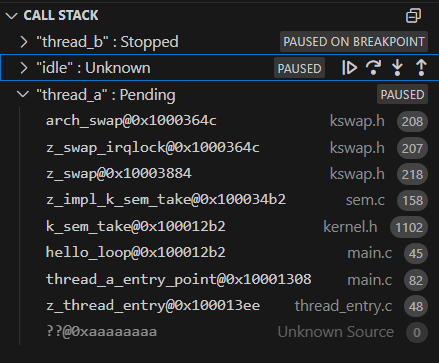Step over in idle thread
The height and width of the screenshot is (363, 439).
point(373,68)
